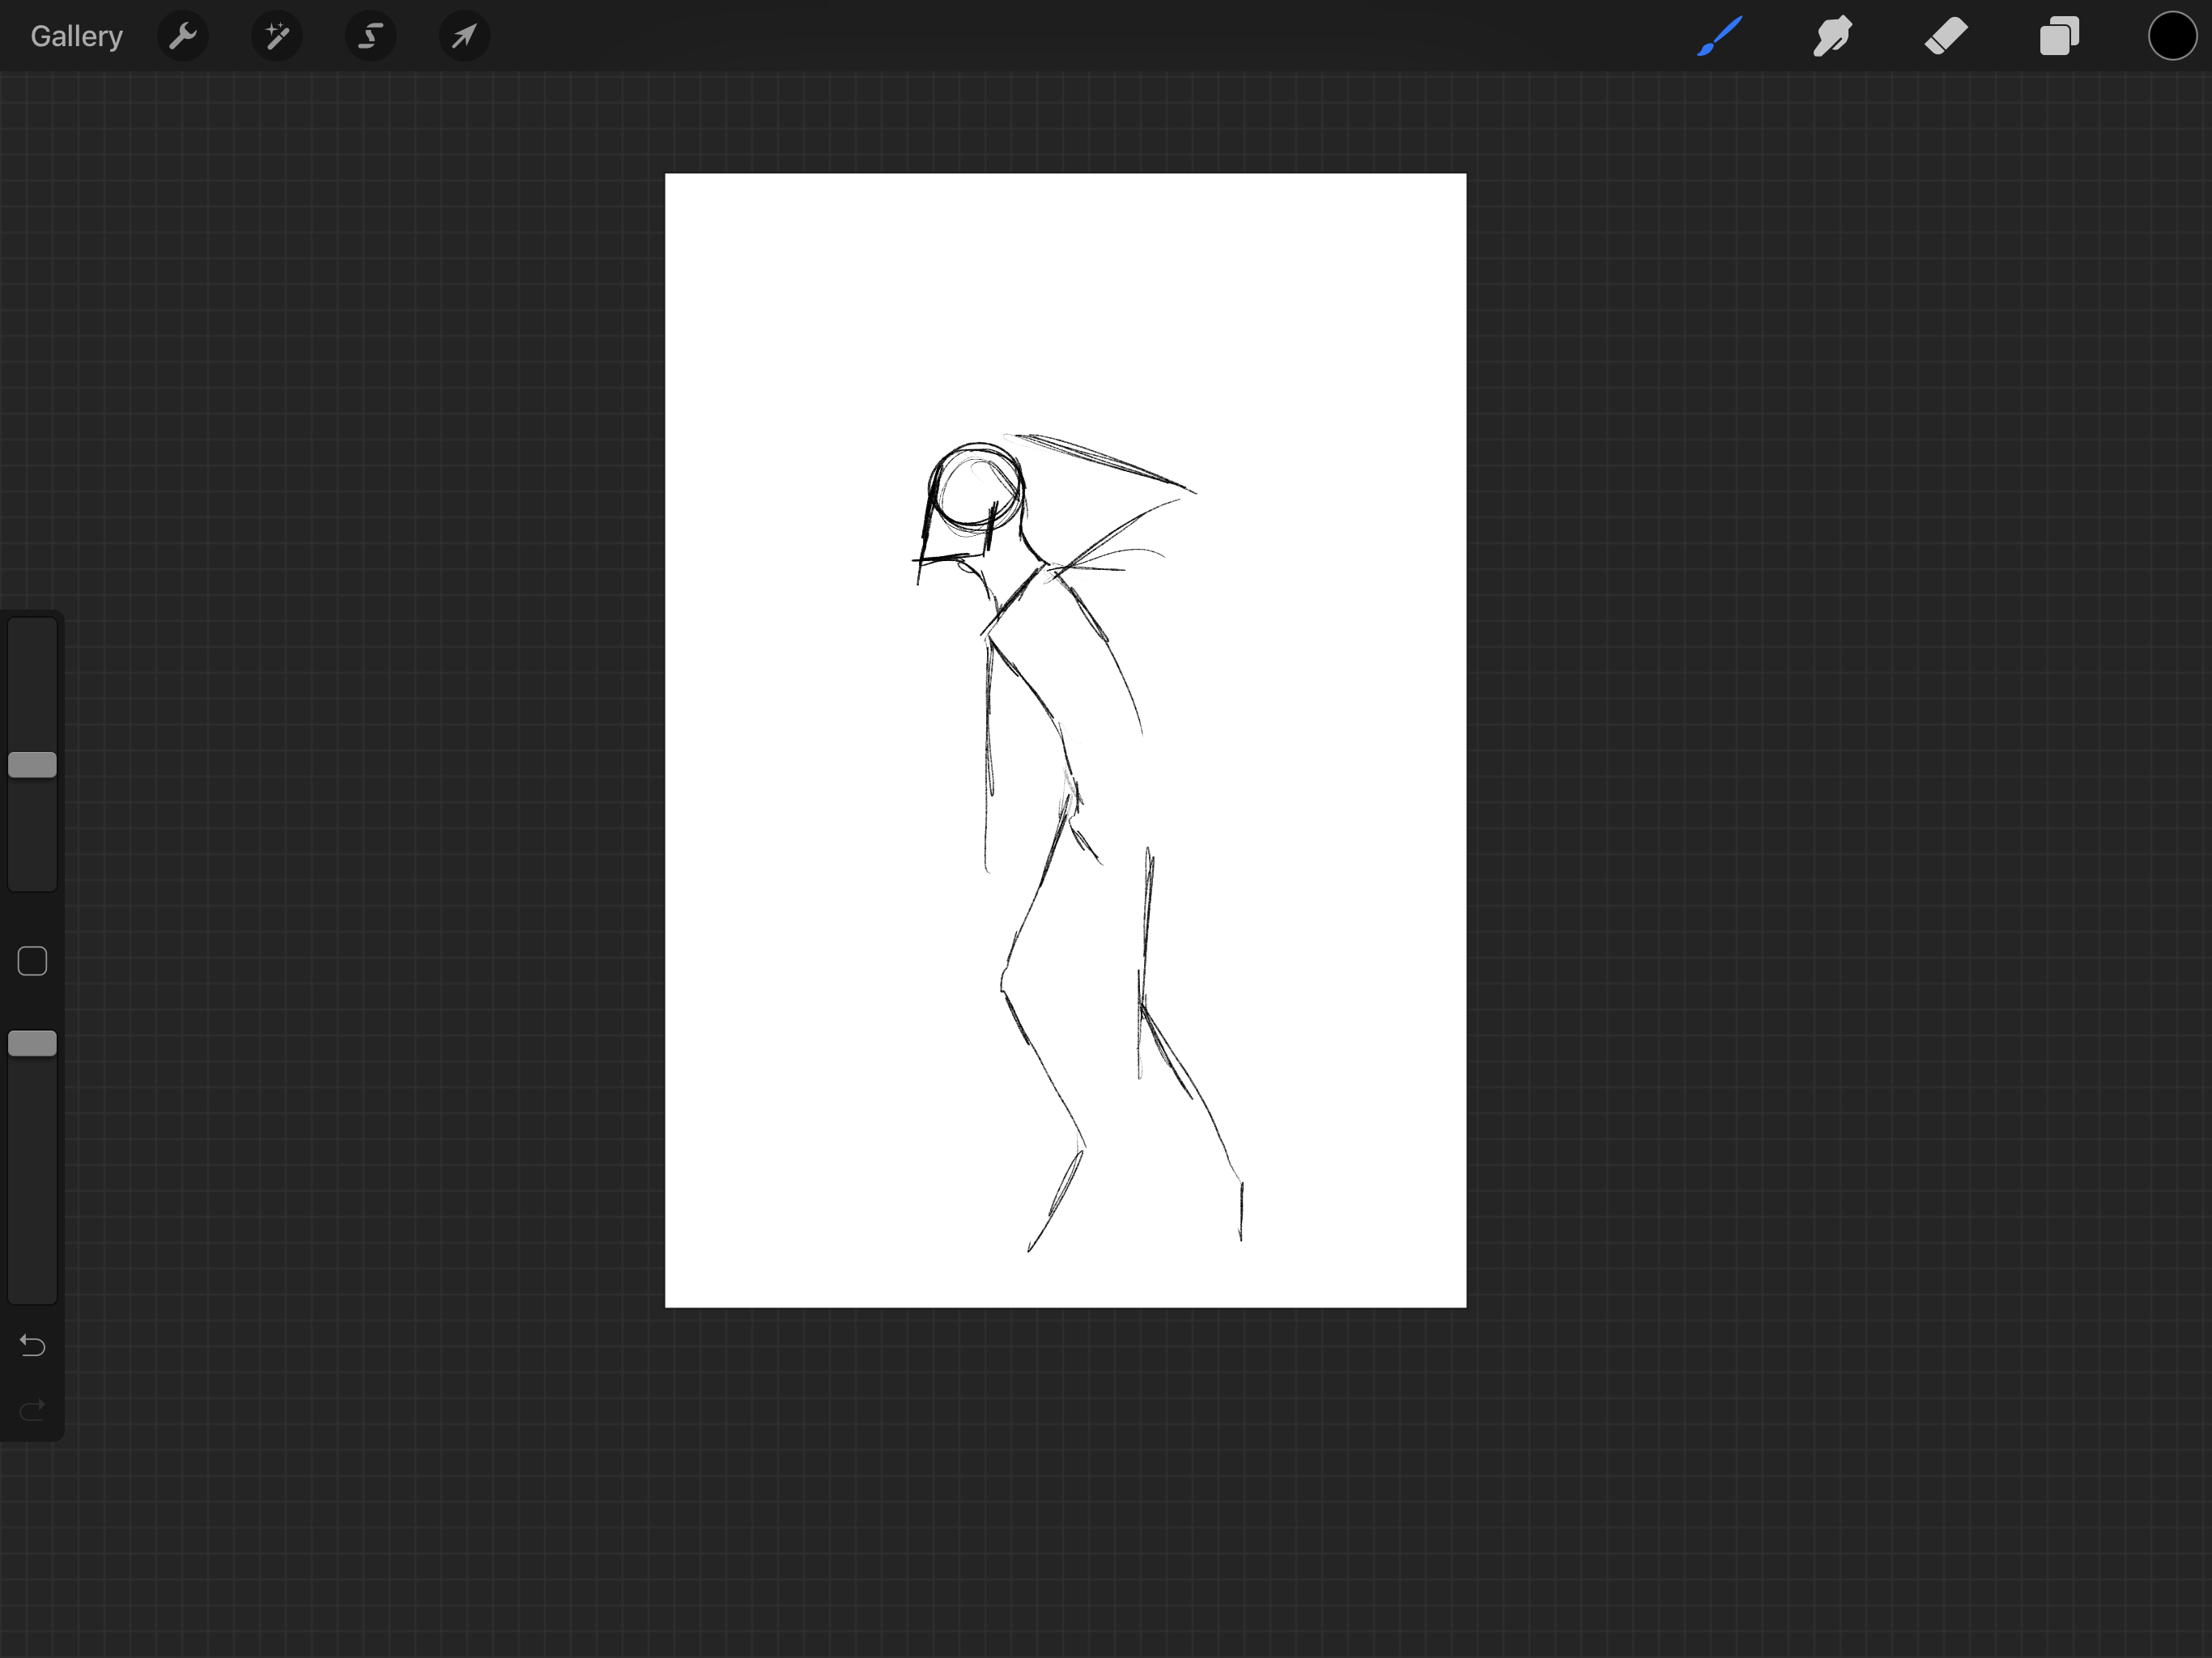
Task: Click the brush size slider handle
Action: [x=32, y=765]
